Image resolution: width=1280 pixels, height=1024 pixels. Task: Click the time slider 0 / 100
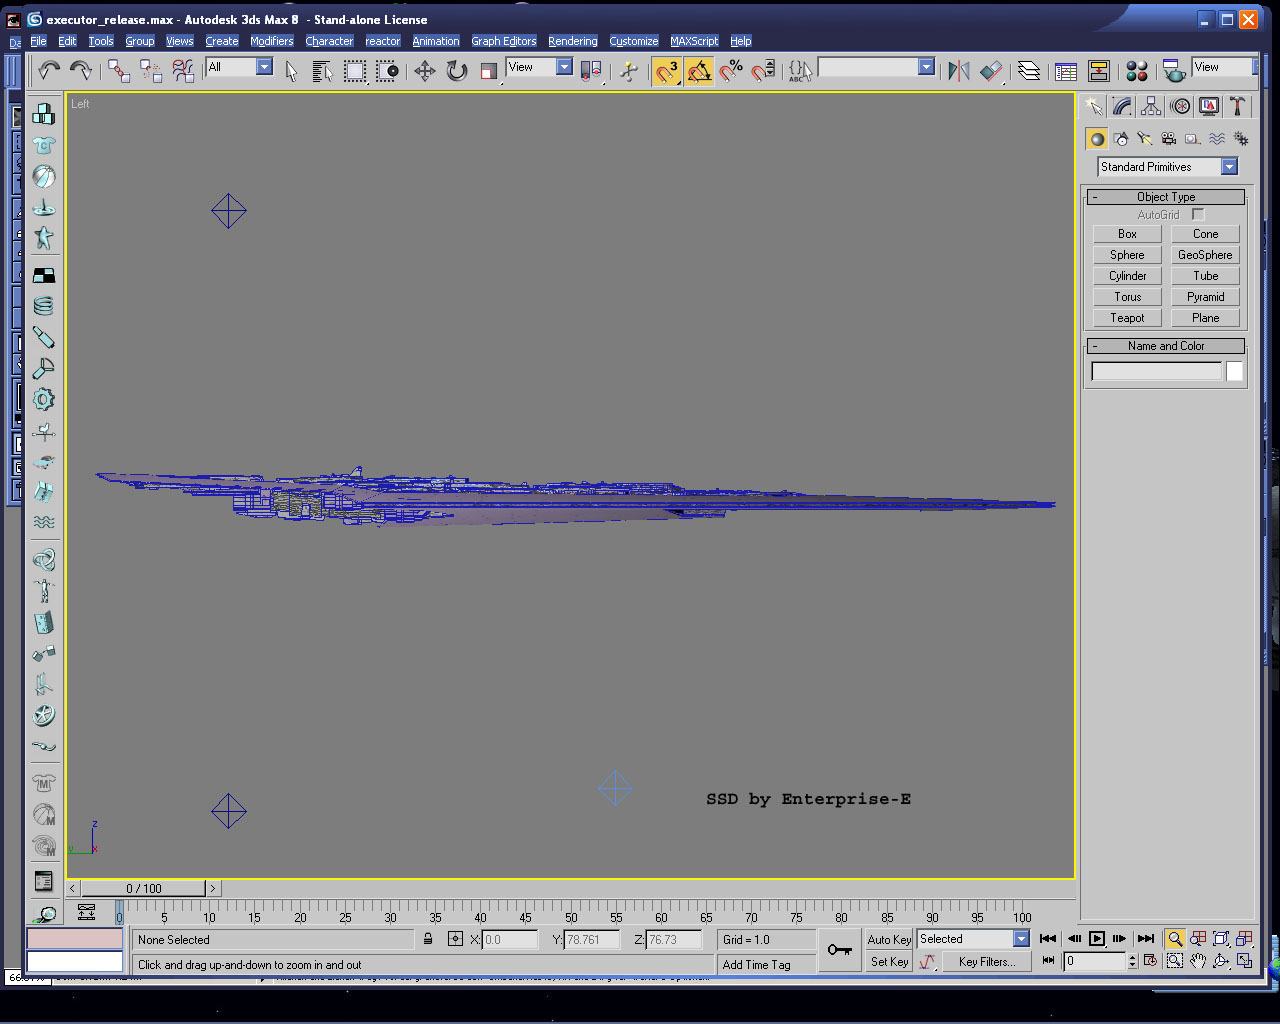144,888
